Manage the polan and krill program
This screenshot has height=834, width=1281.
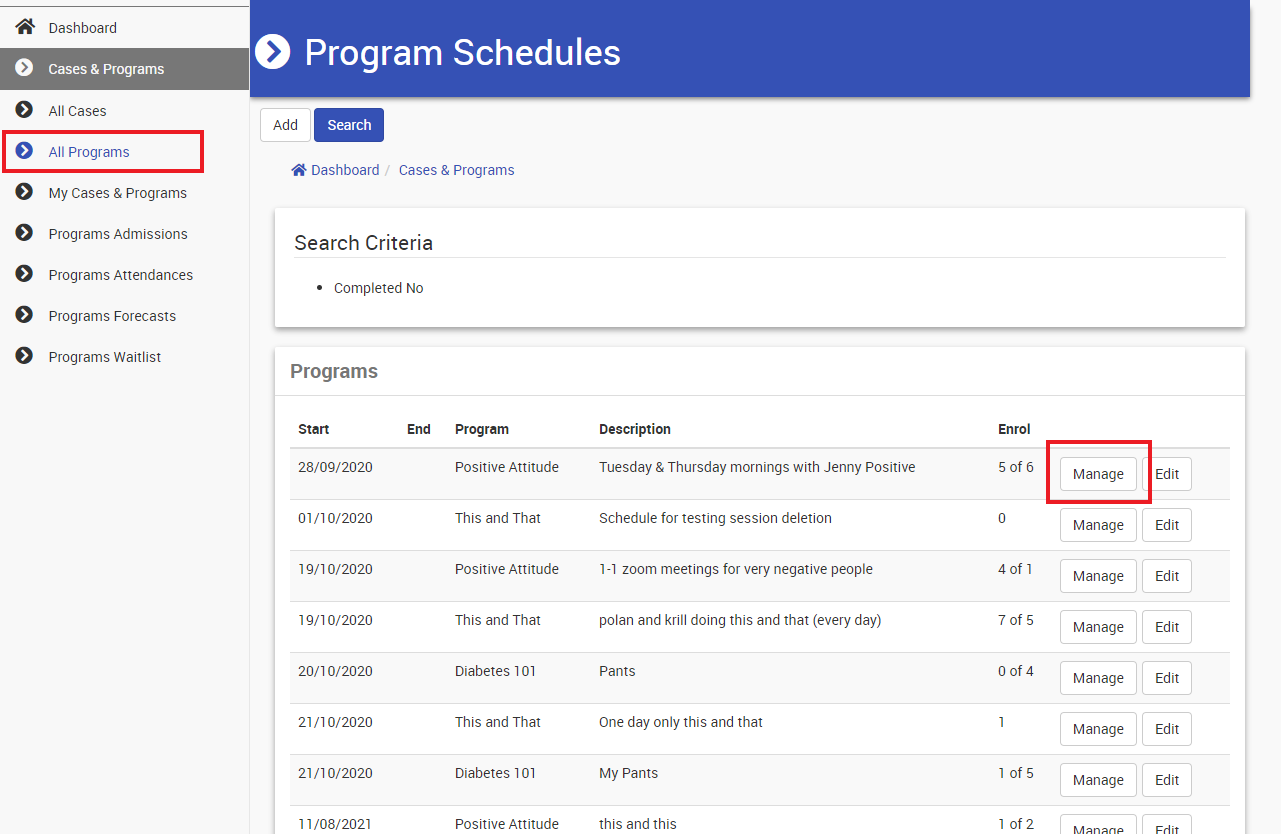click(x=1098, y=627)
